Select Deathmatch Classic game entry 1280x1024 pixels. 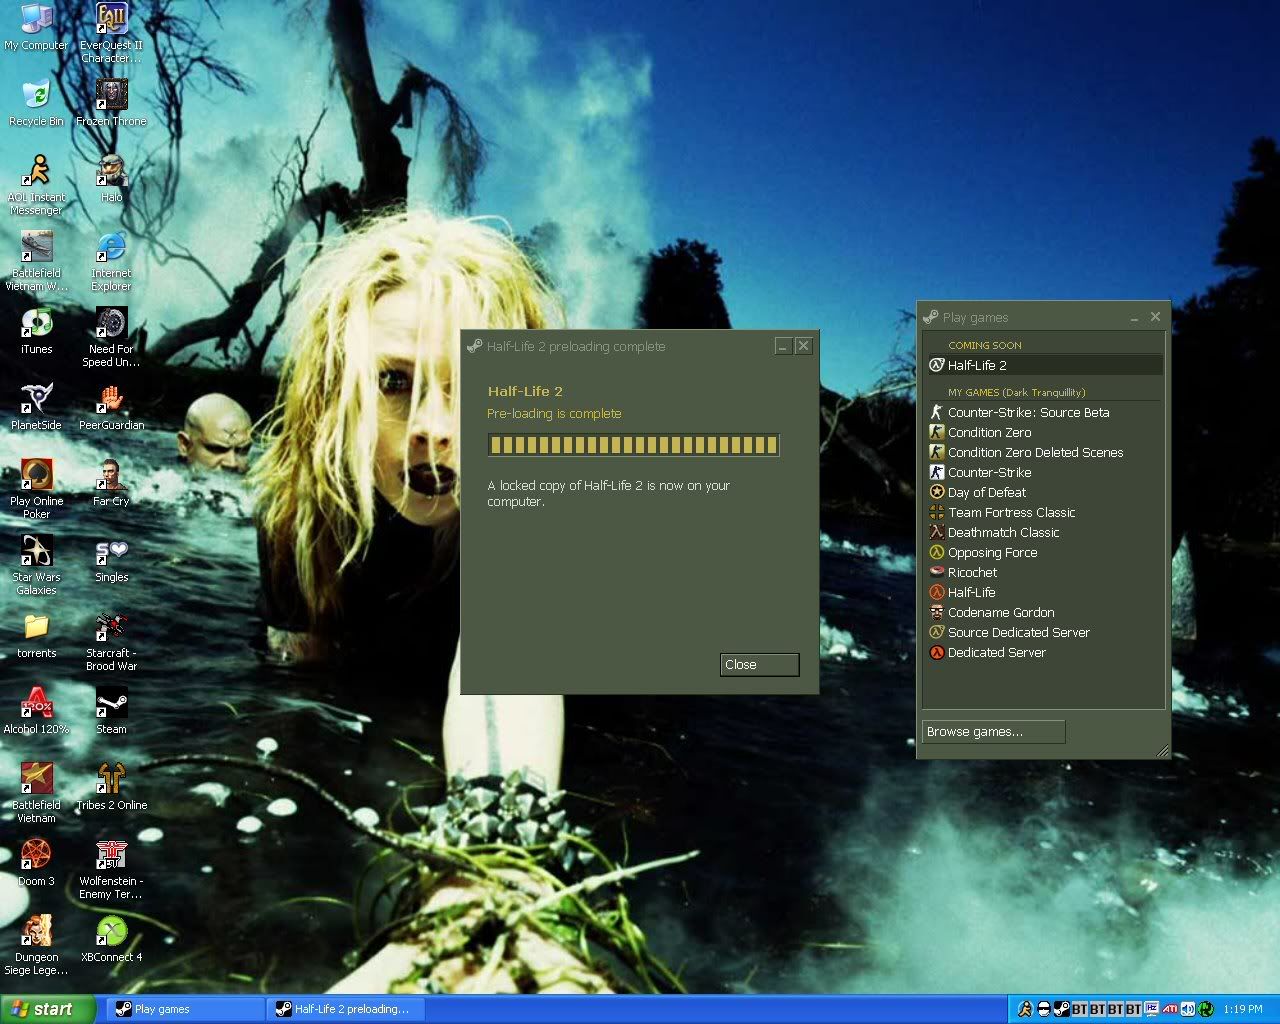(1045, 532)
